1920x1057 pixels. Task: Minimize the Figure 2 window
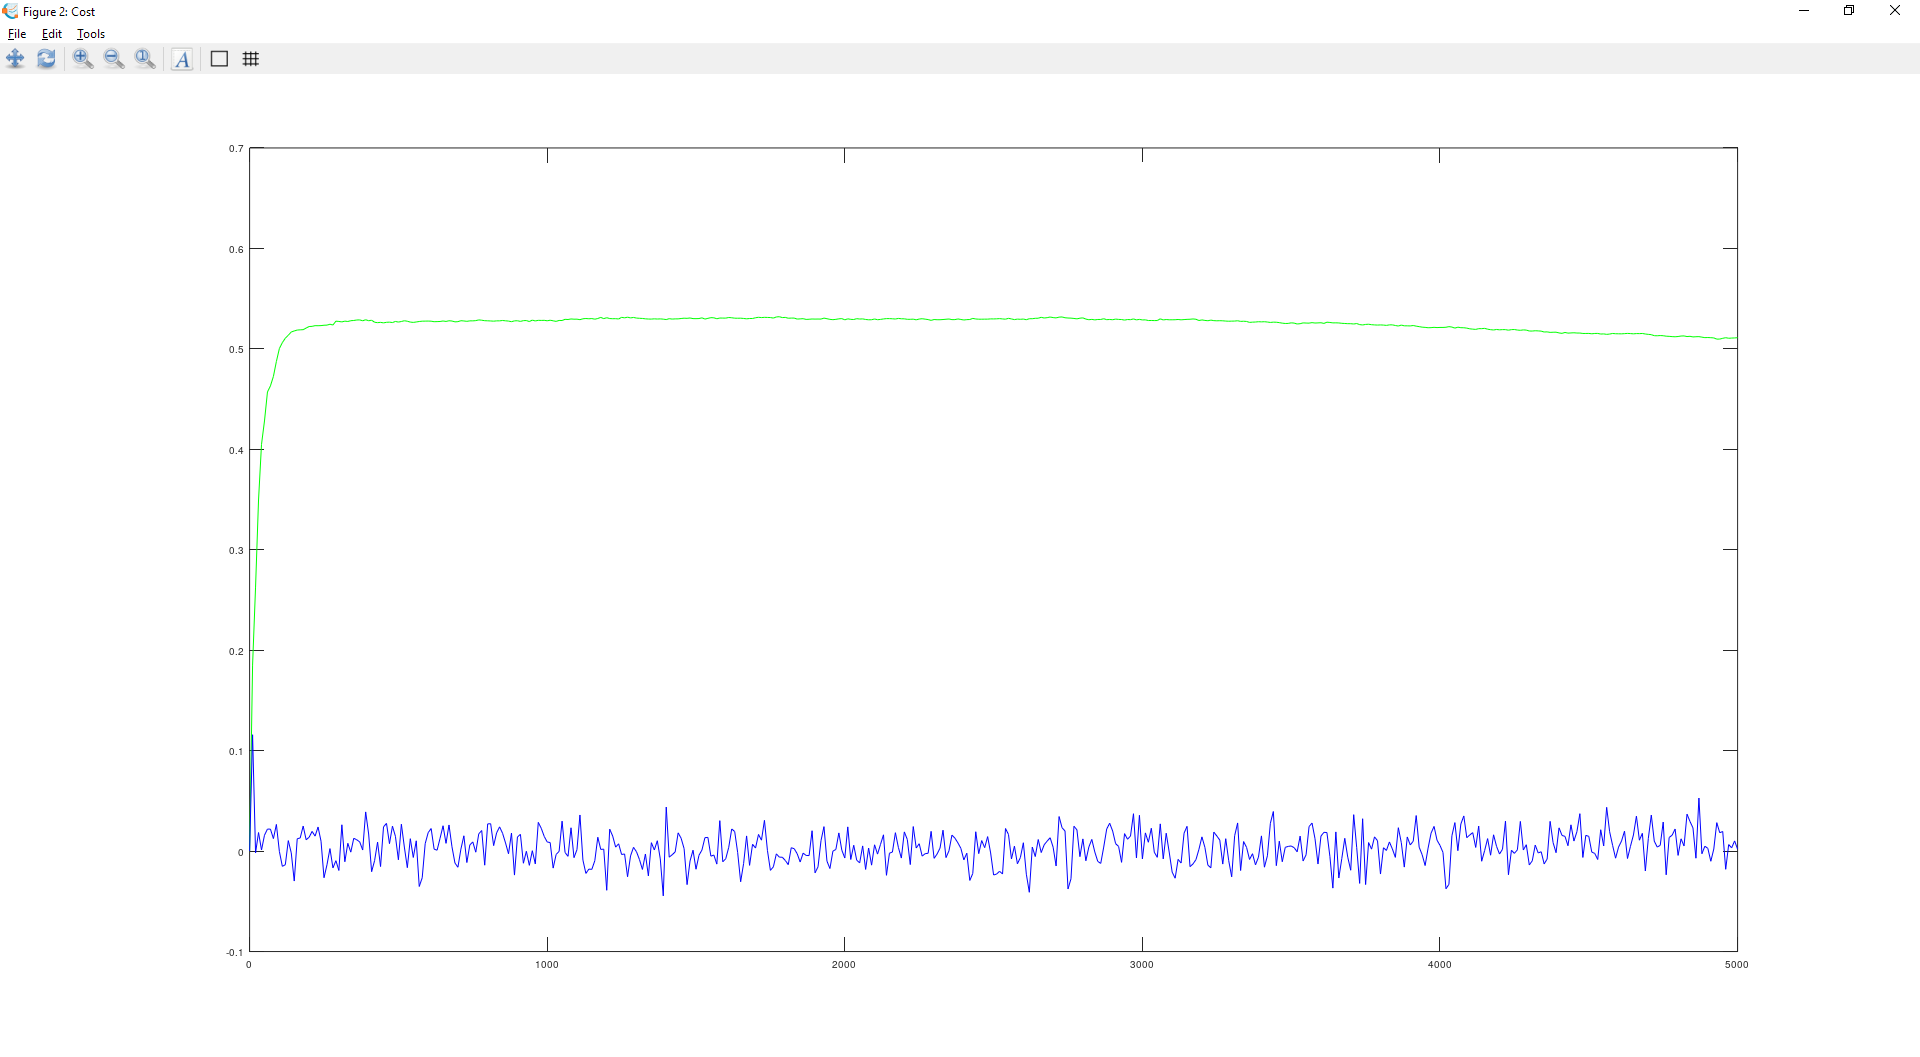coord(1804,11)
